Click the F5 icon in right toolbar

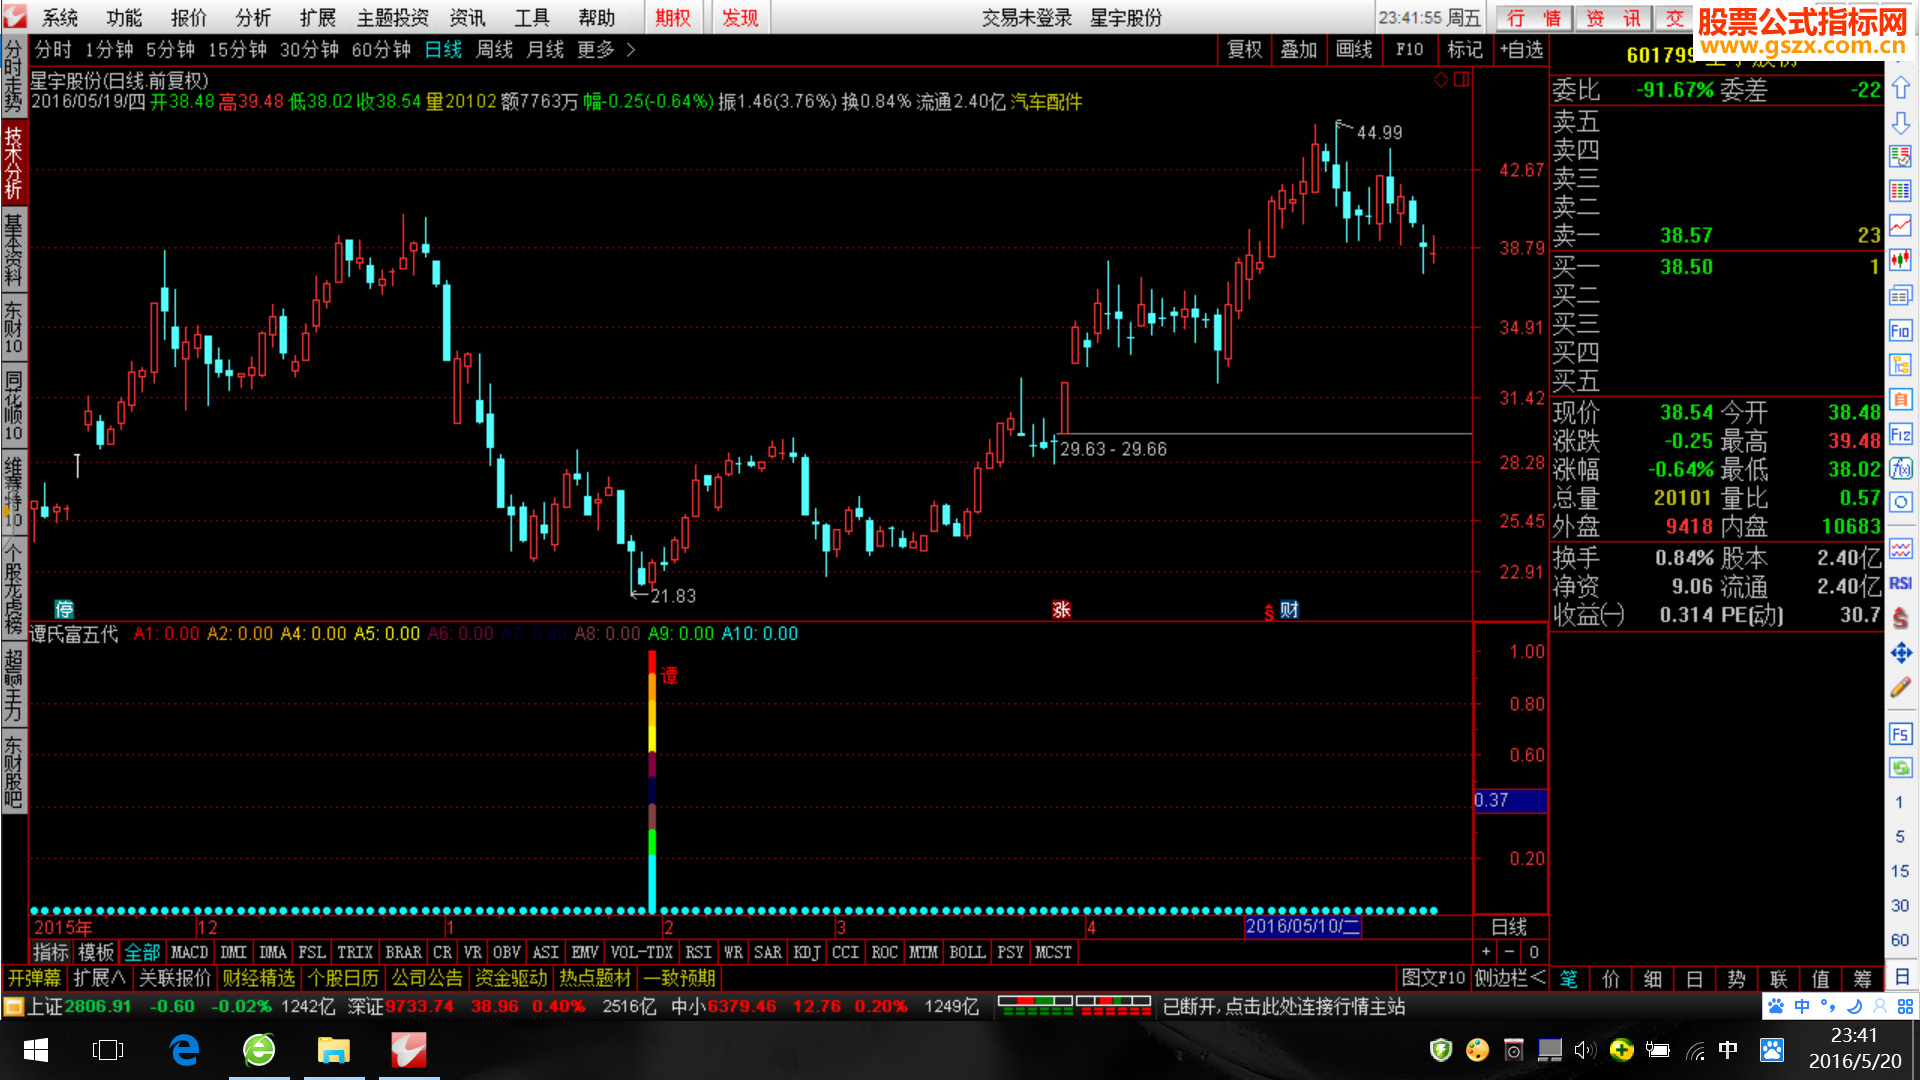[1900, 734]
